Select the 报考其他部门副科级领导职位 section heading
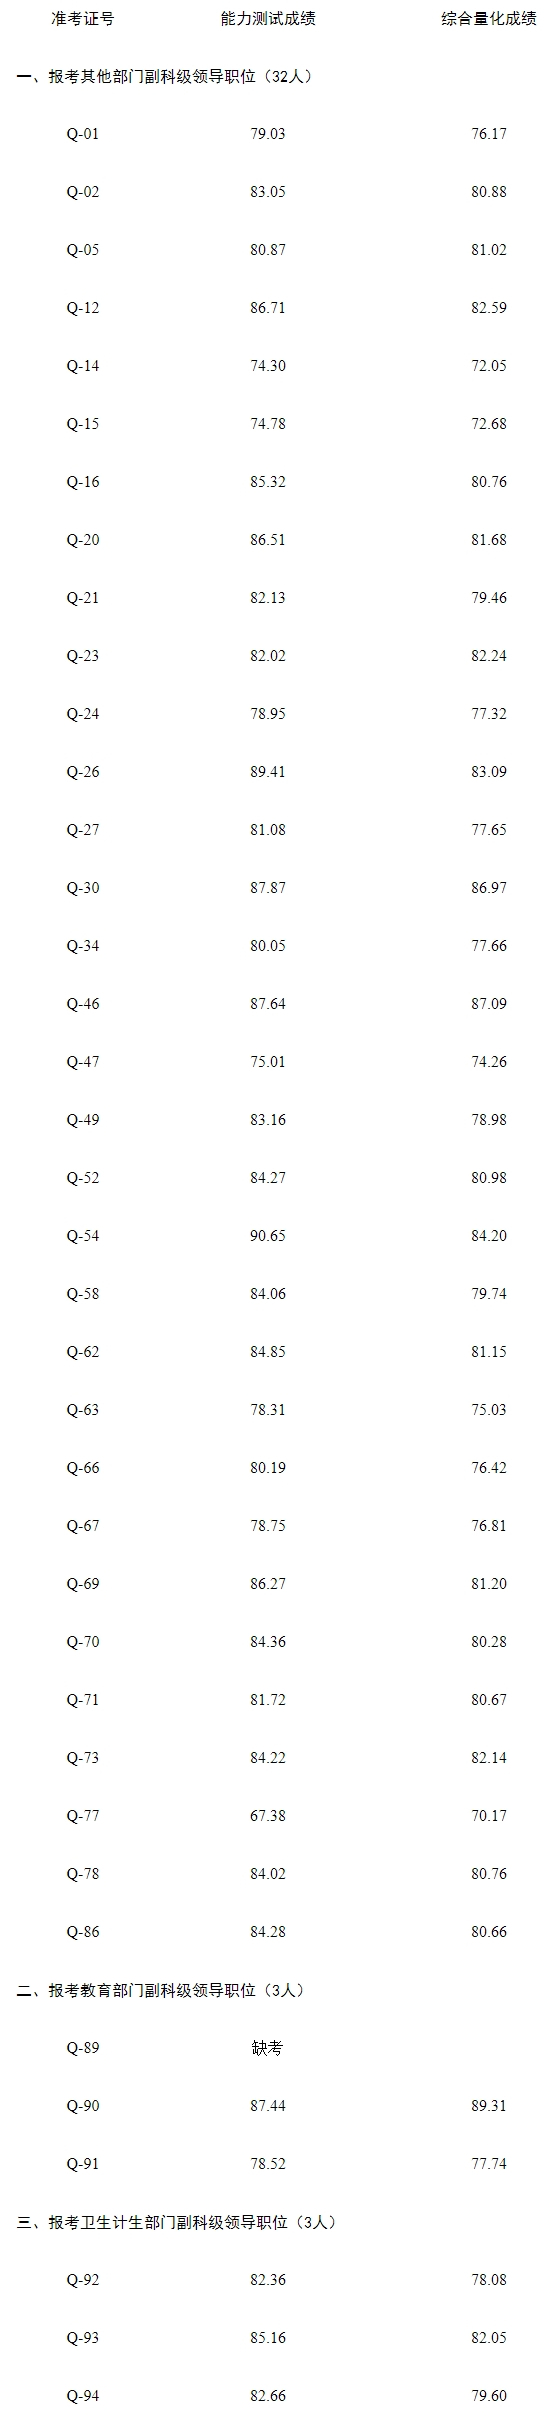The height and width of the screenshot is (2436, 544). click(x=168, y=76)
